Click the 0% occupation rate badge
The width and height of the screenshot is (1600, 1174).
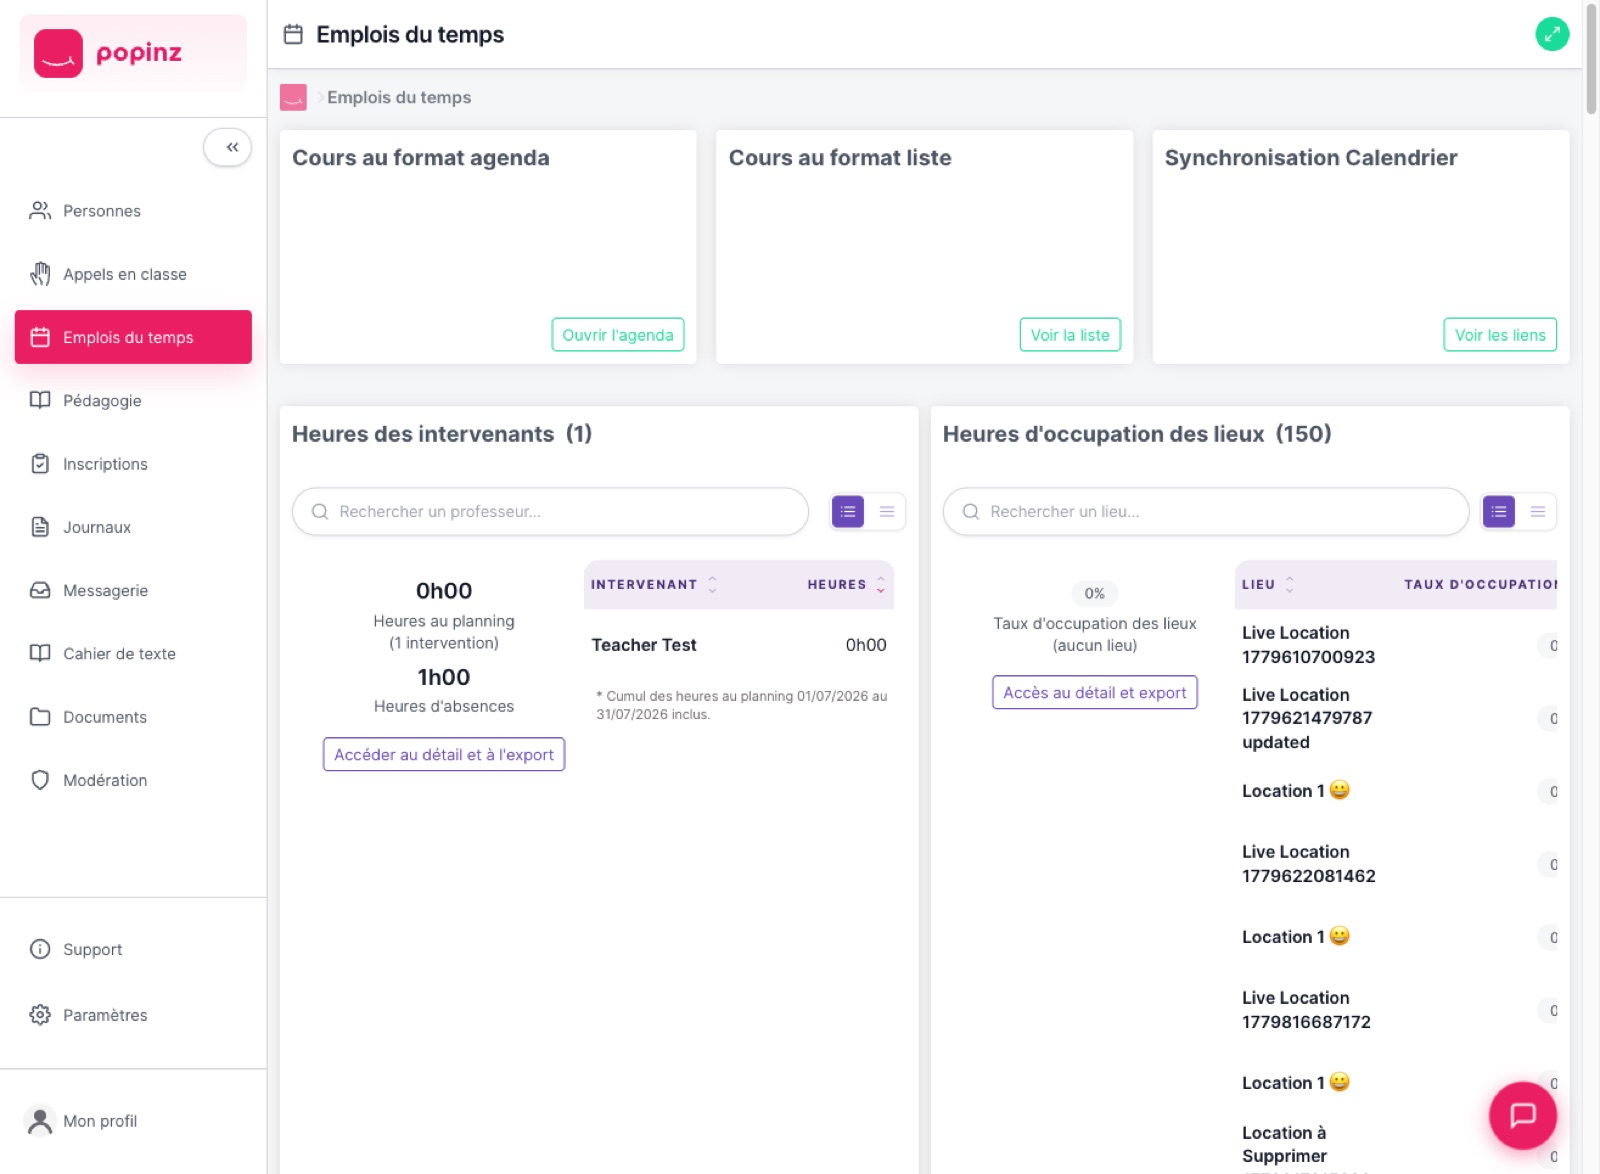coord(1095,593)
